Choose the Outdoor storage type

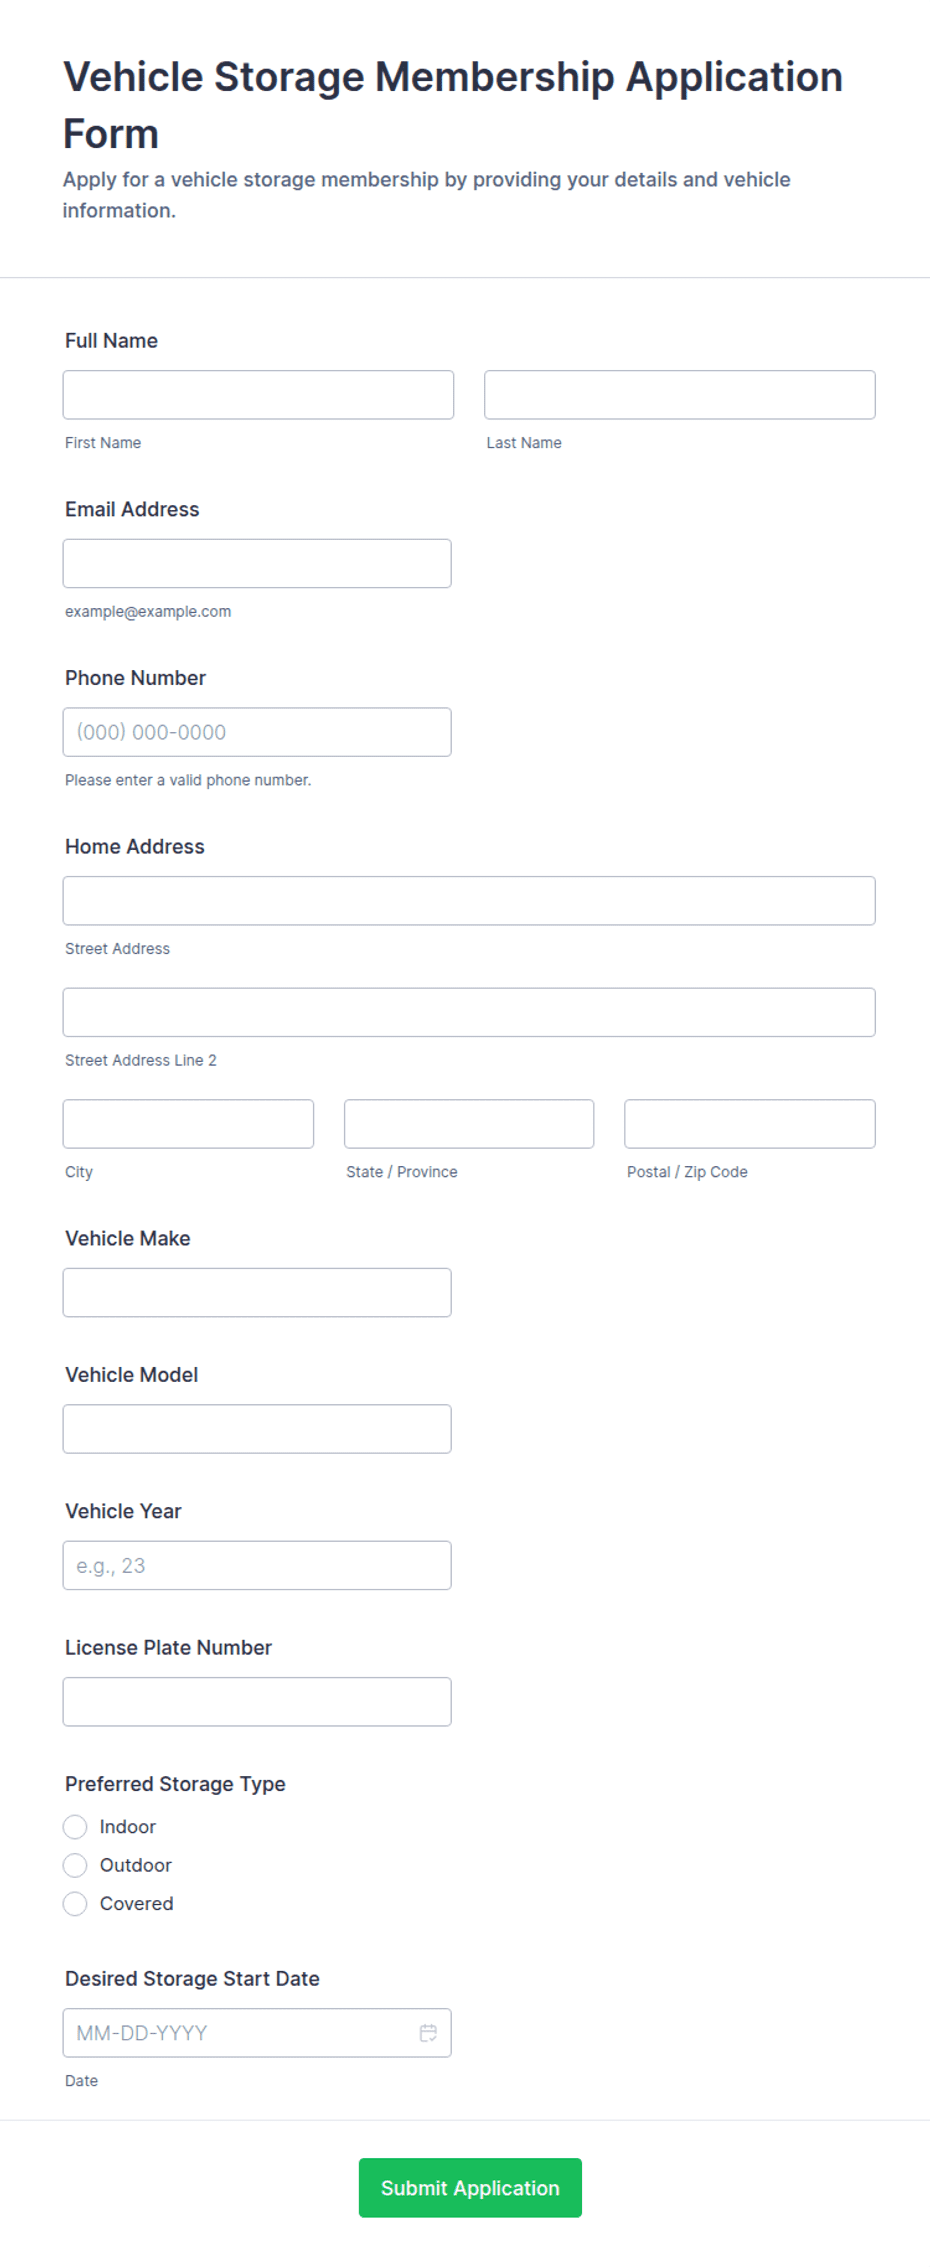click(75, 1864)
